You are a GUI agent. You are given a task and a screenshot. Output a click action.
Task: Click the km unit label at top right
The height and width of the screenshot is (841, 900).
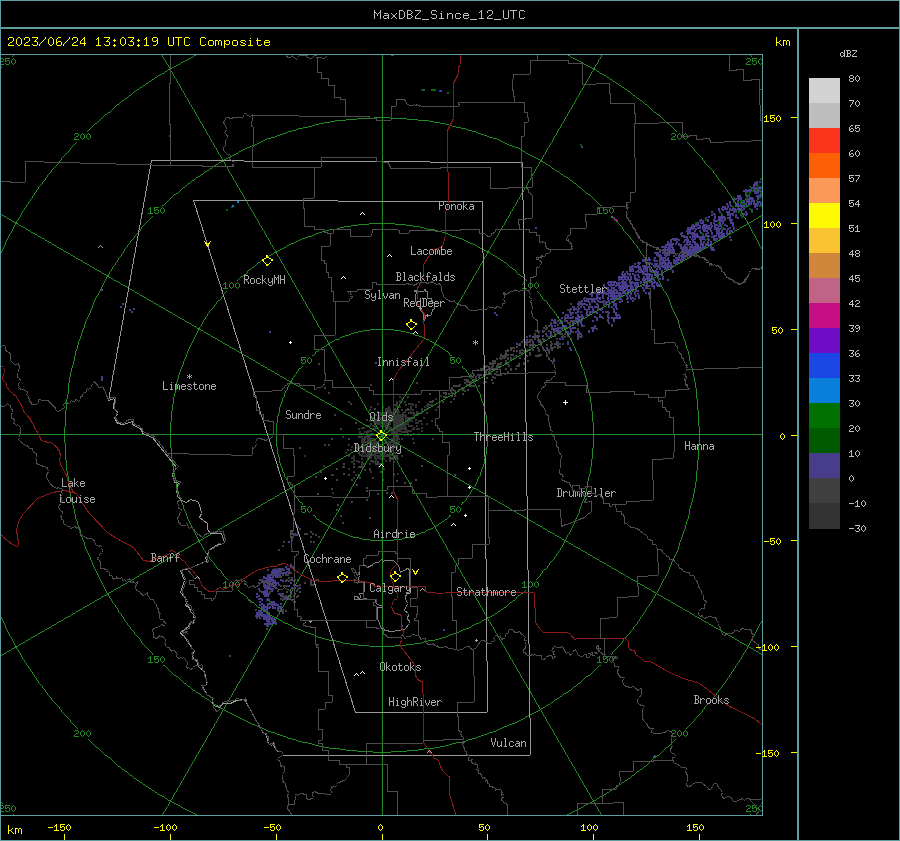point(782,42)
